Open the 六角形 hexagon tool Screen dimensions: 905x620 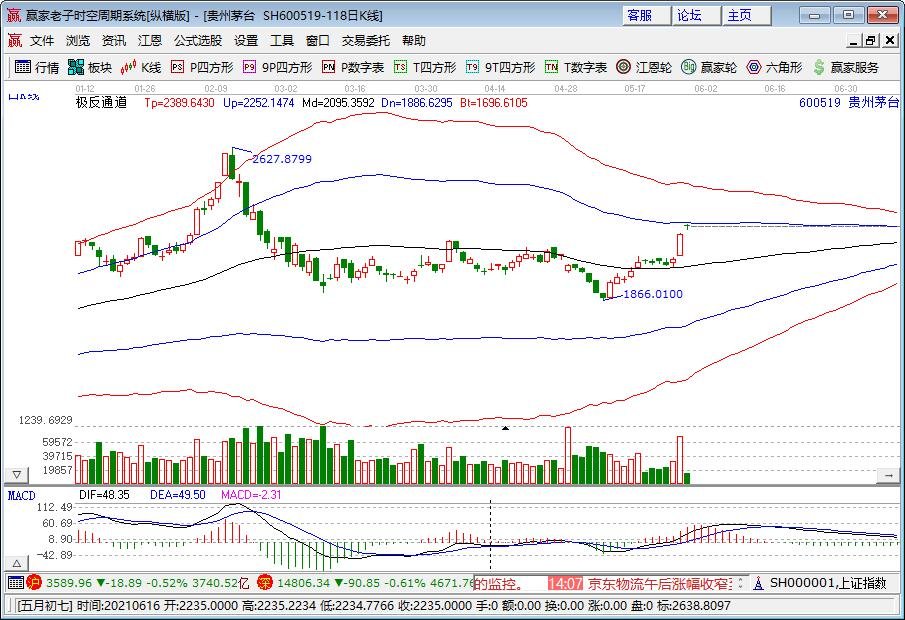click(x=774, y=68)
